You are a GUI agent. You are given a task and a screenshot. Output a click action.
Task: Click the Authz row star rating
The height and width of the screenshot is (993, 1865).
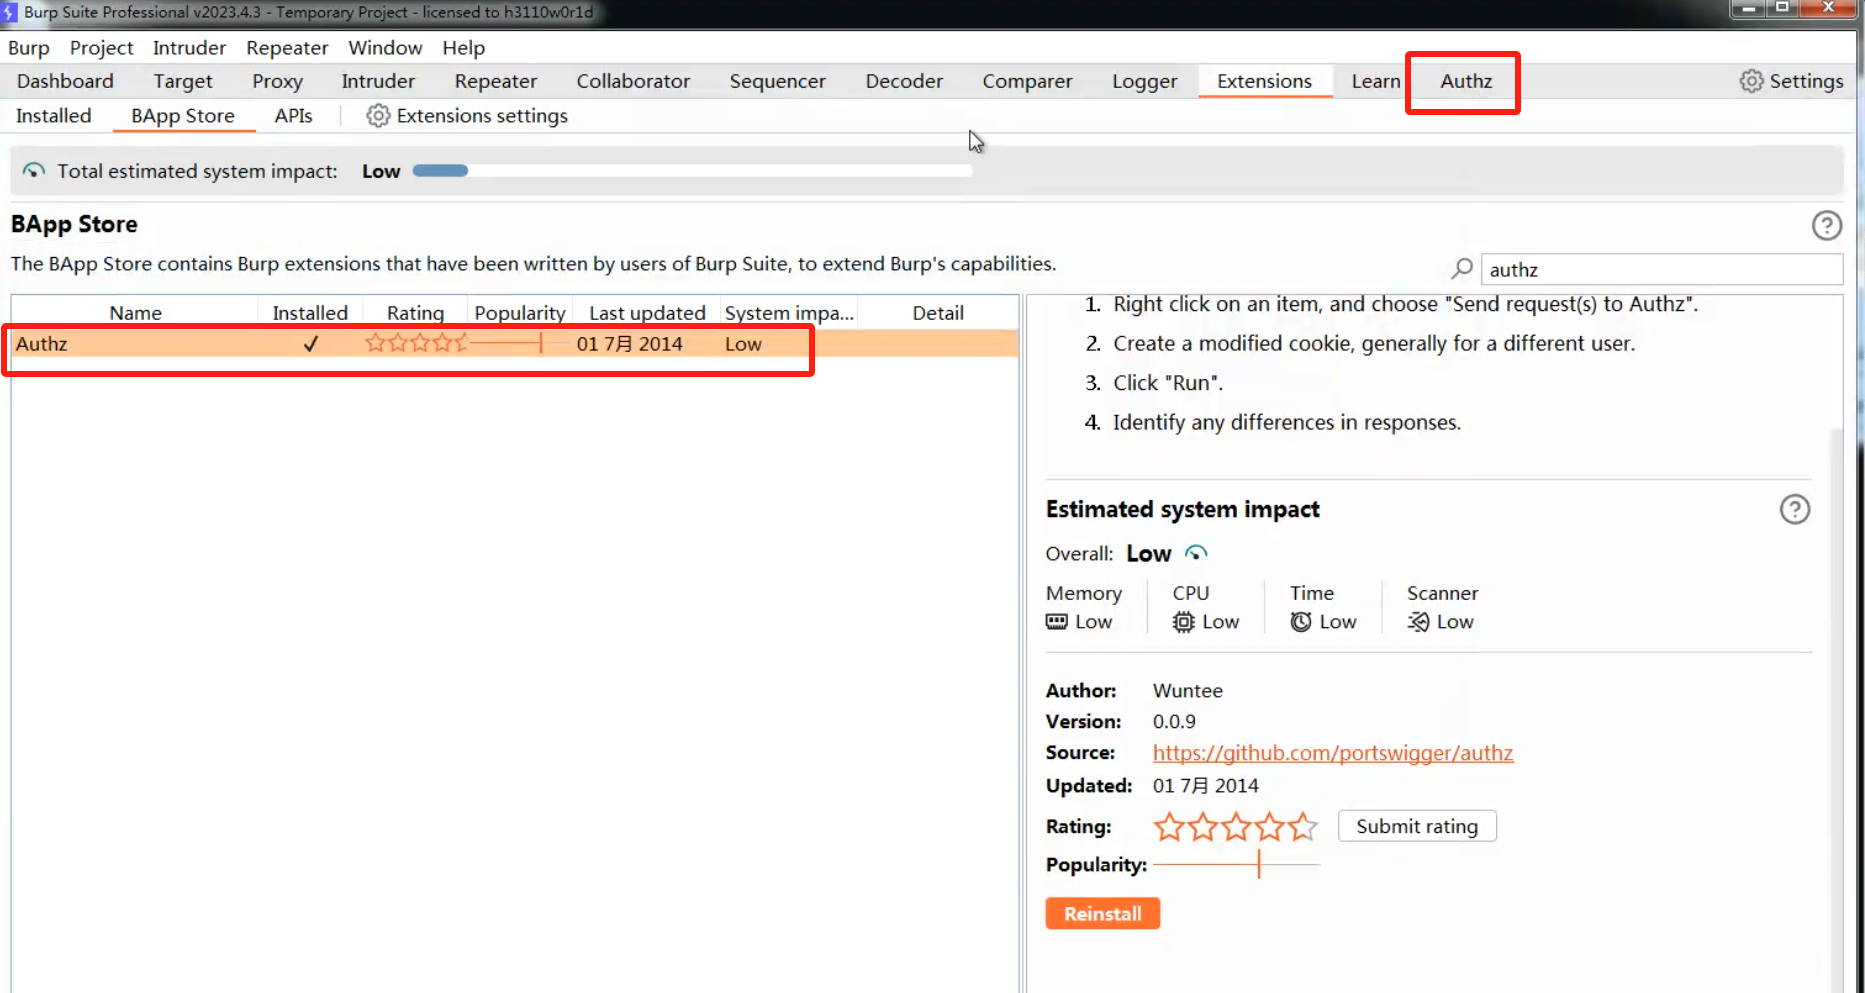pos(416,344)
